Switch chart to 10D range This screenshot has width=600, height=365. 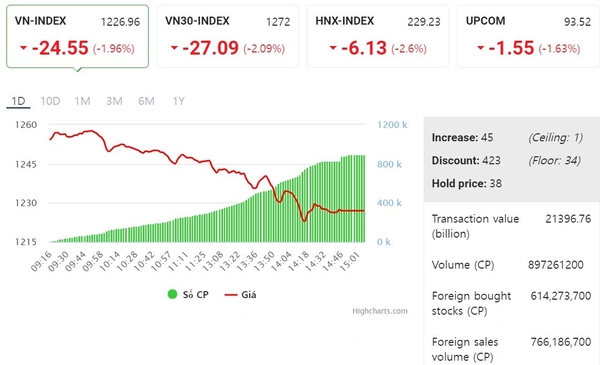point(50,101)
